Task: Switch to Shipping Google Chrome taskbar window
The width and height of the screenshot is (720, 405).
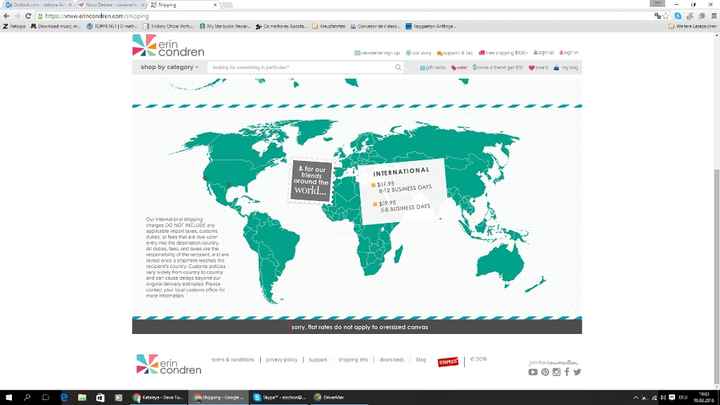Action: pyautogui.click(x=219, y=398)
